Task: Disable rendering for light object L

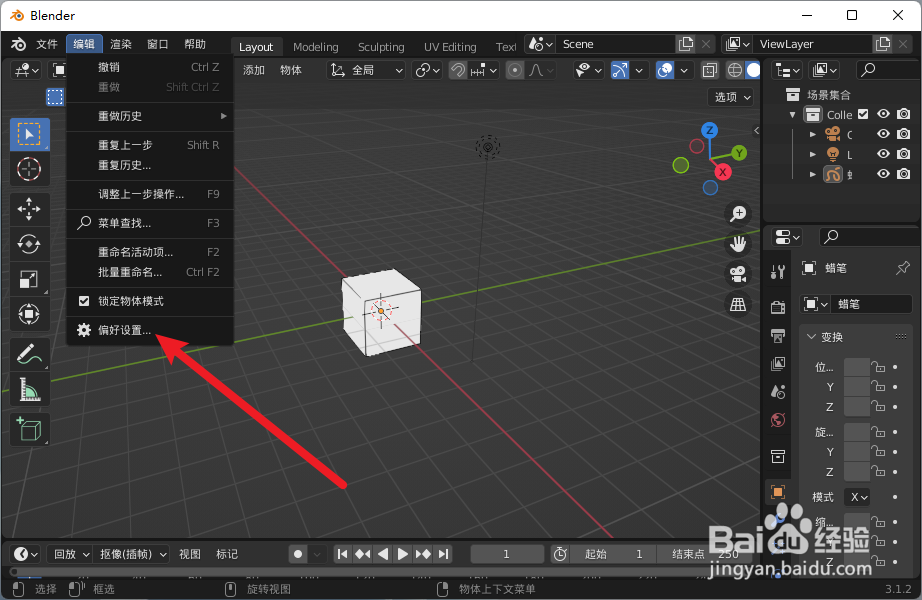Action: (904, 154)
